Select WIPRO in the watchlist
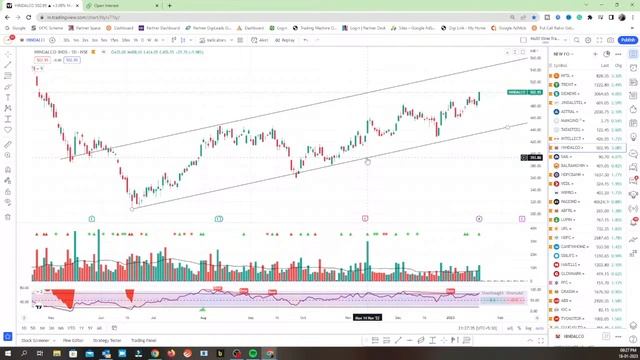Viewport: 640px width, 360px height. tap(587, 192)
